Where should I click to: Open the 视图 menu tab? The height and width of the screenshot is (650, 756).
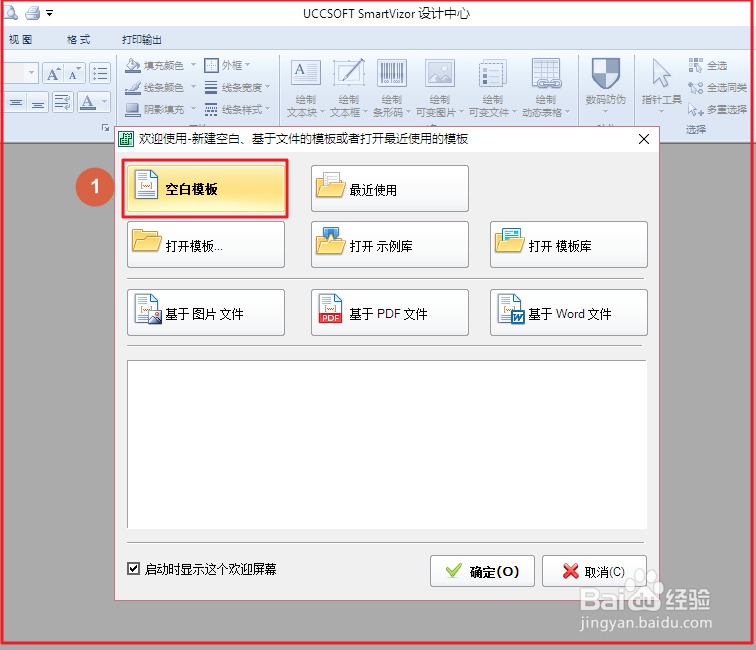[20, 40]
